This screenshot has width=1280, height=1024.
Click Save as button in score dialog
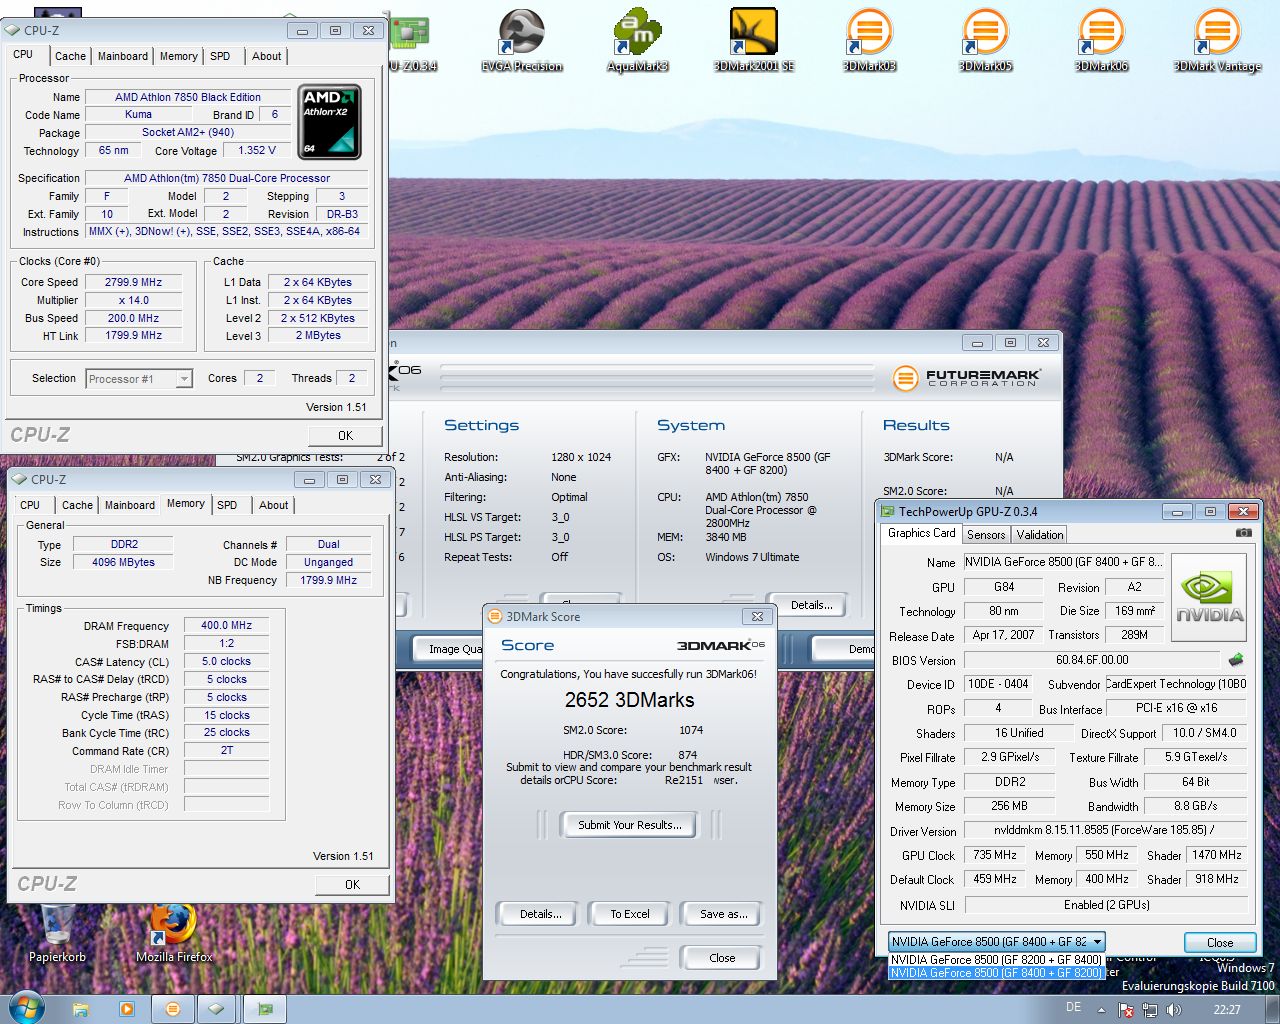(x=723, y=914)
